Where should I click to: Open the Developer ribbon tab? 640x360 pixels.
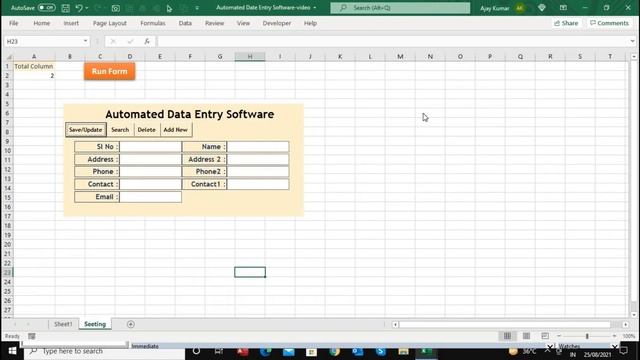pyautogui.click(x=277, y=23)
